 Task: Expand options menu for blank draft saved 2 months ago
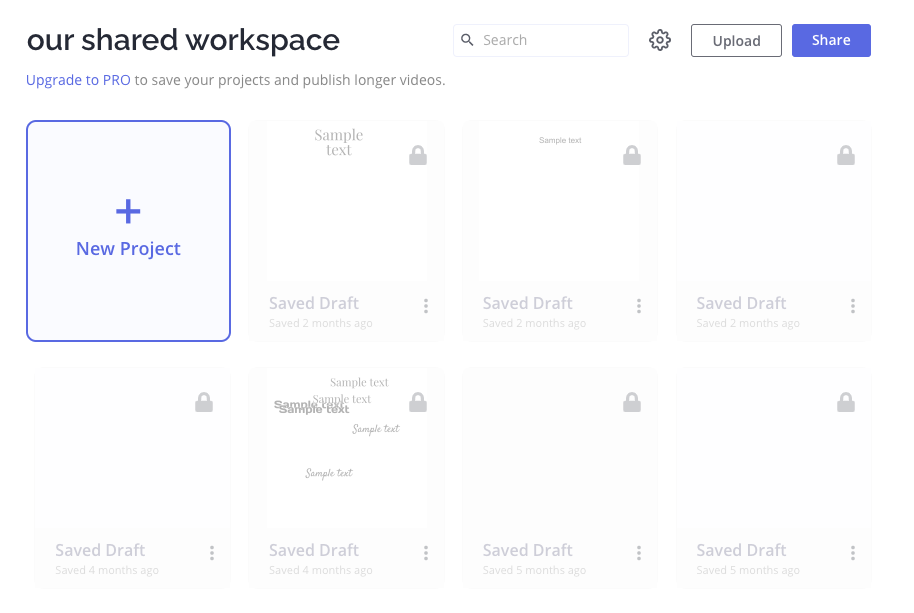853,306
